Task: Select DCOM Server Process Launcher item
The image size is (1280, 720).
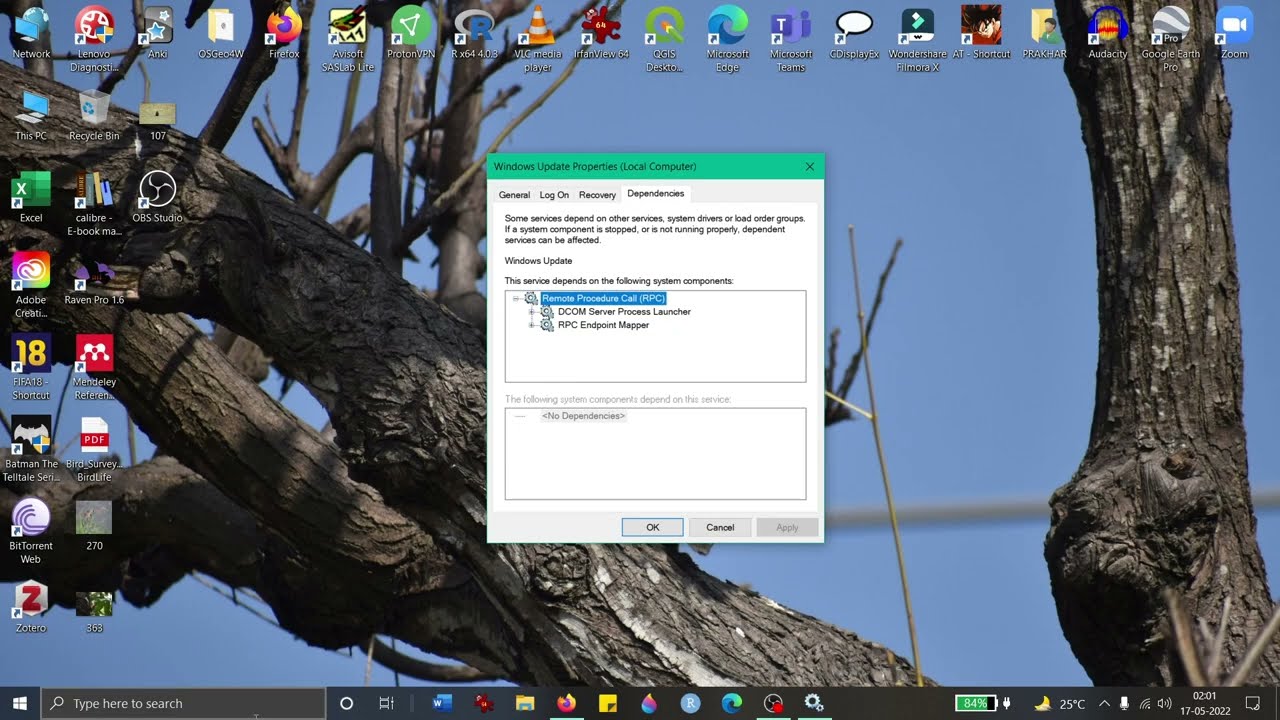Action: (x=624, y=312)
